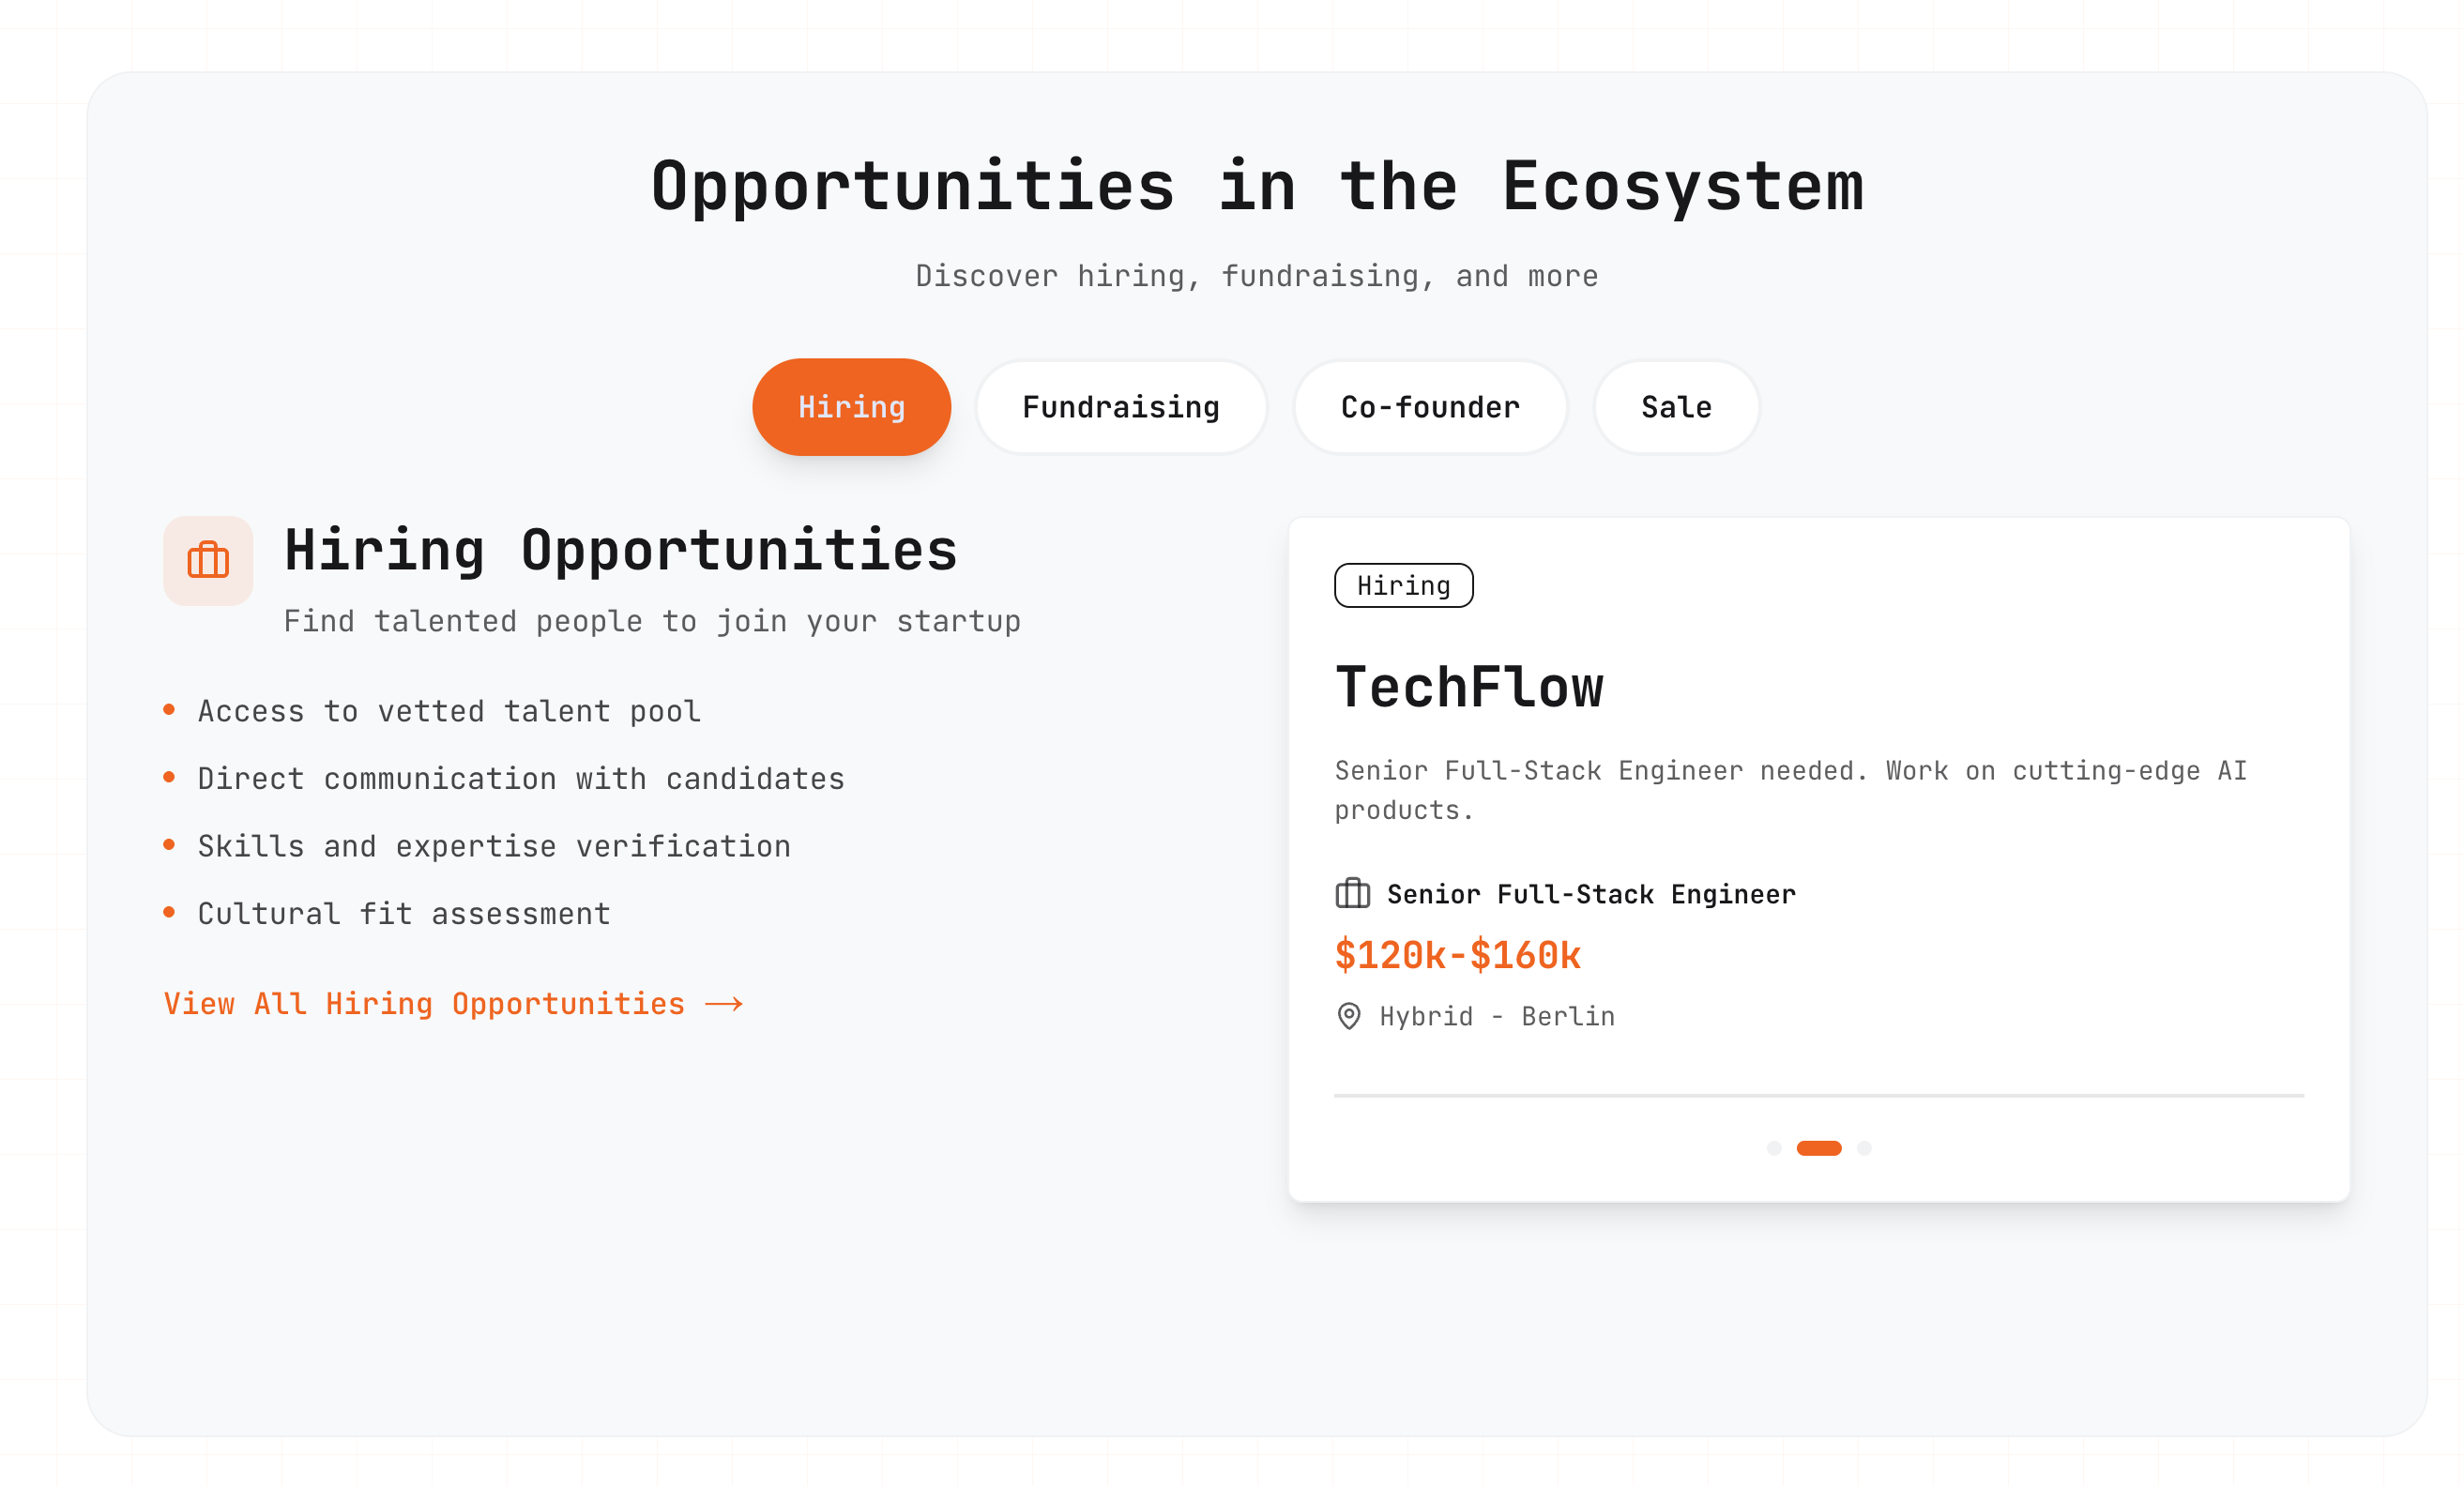Click the Hiring badge on the TechFlow card

(x=1404, y=586)
